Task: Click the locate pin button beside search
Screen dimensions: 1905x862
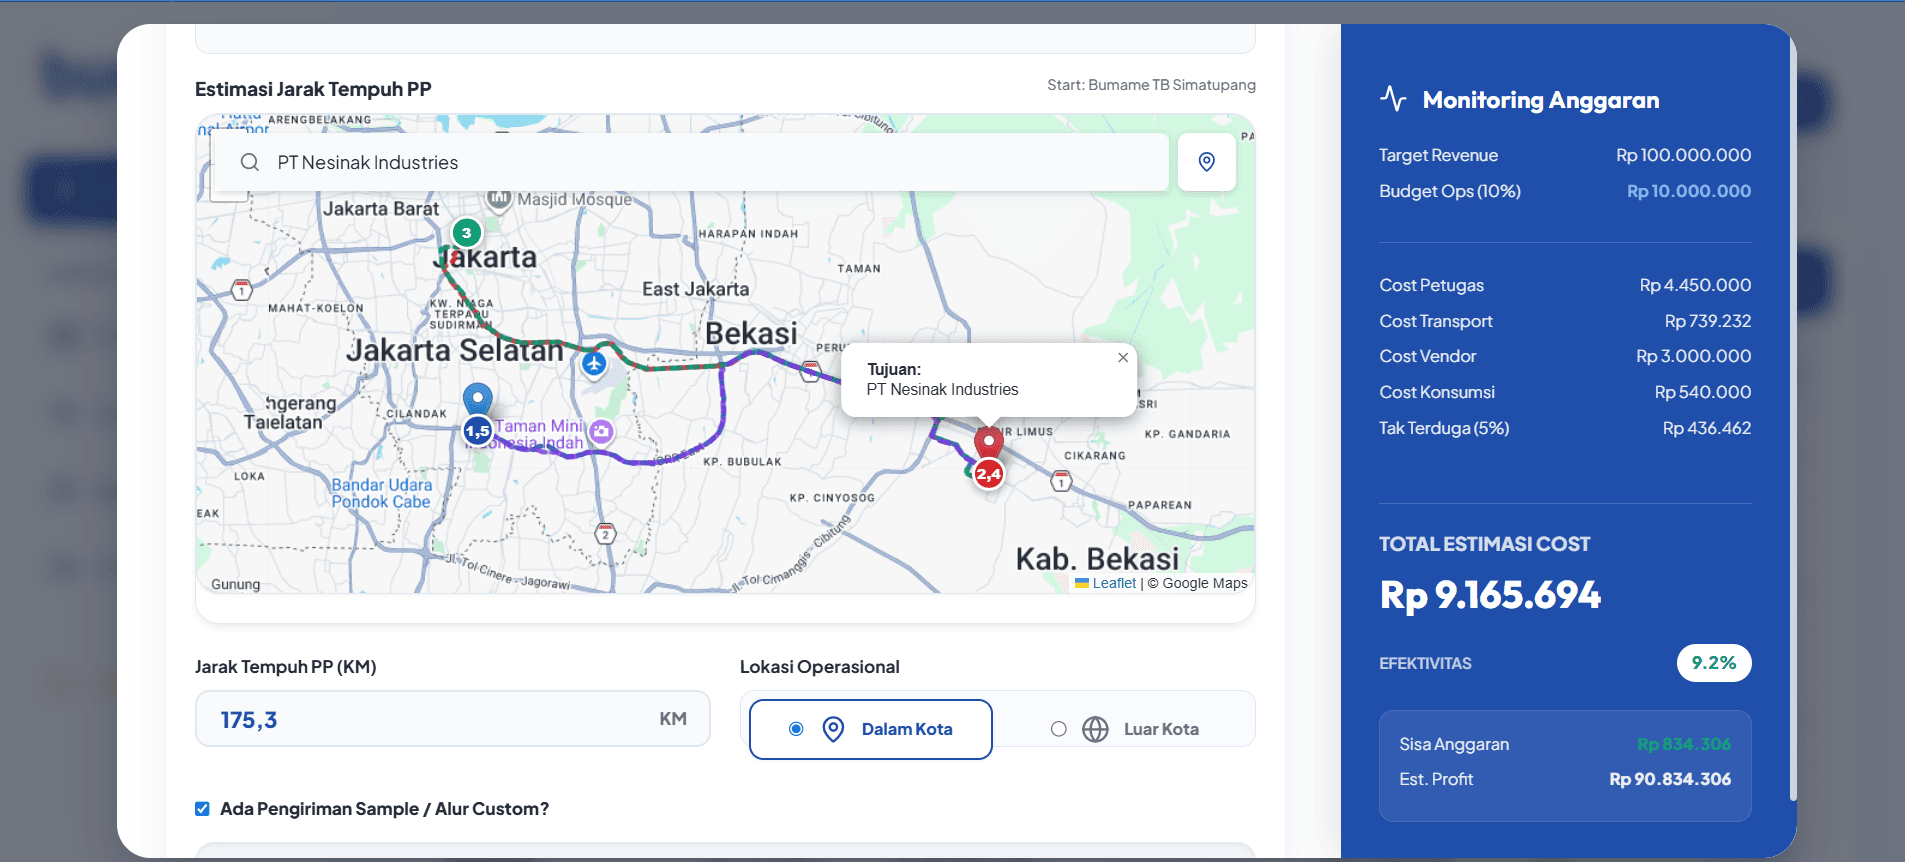Action: pos(1207,162)
